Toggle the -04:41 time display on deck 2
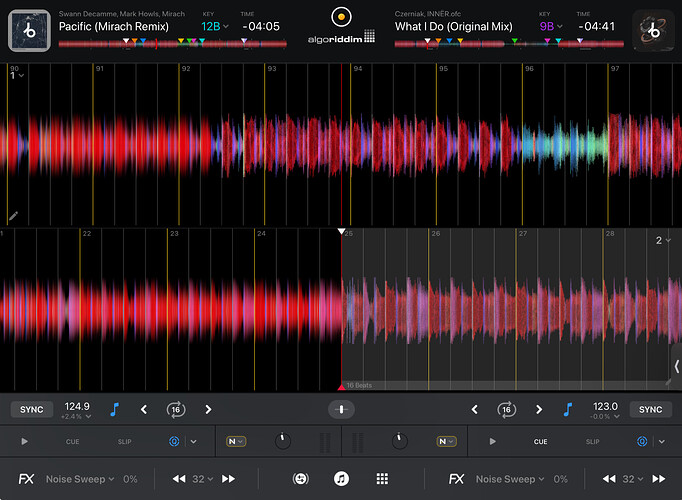This screenshot has width=682, height=500. click(x=597, y=27)
